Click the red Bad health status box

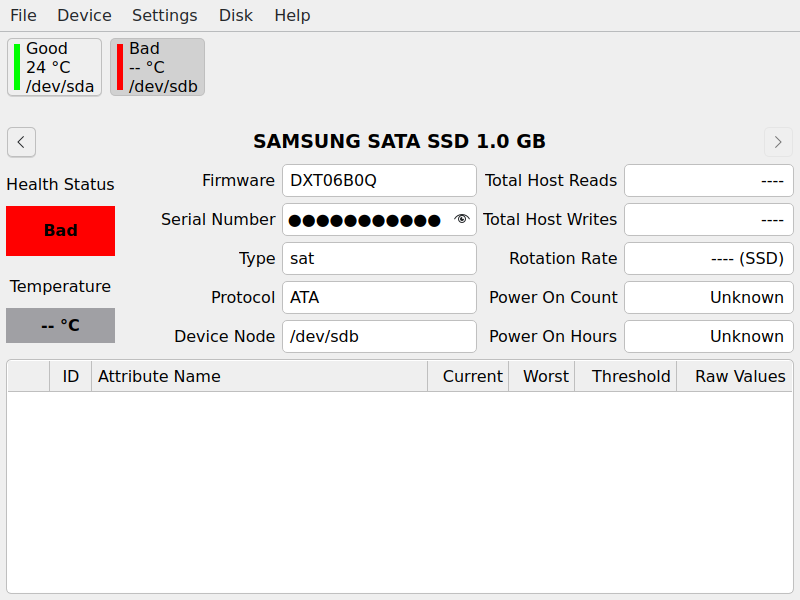click(x=60, y=231)
